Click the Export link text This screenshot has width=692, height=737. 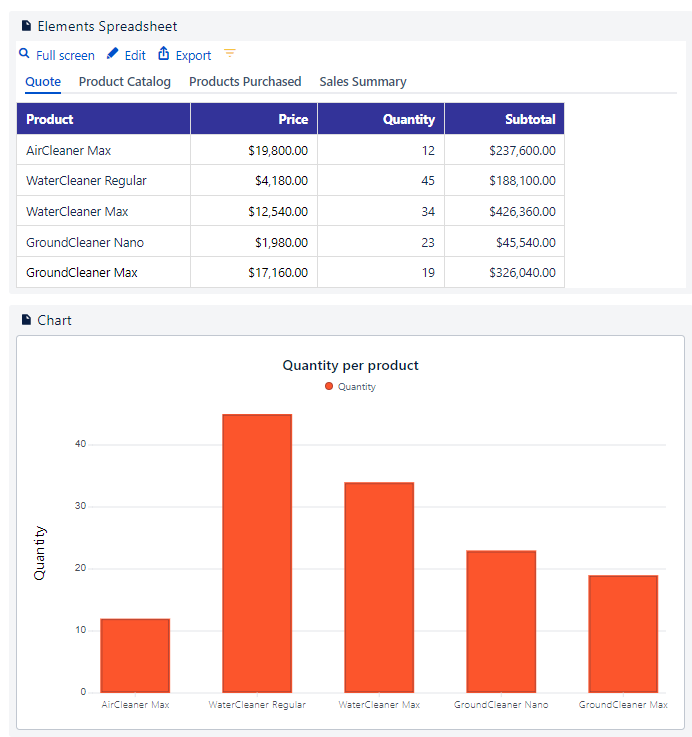pyautogui.click(x=193, y=56)
